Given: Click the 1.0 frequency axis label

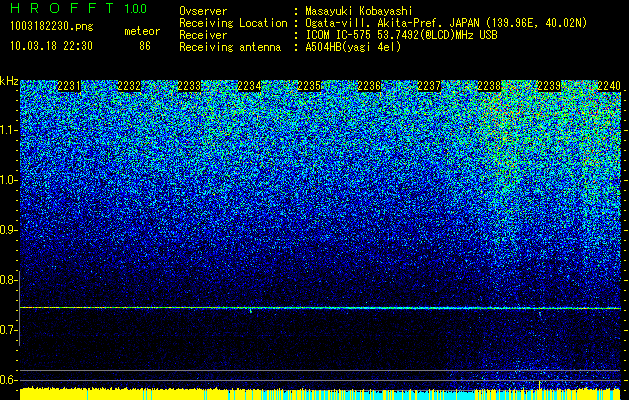Looking at the screenshot, I should coord(9,180).
